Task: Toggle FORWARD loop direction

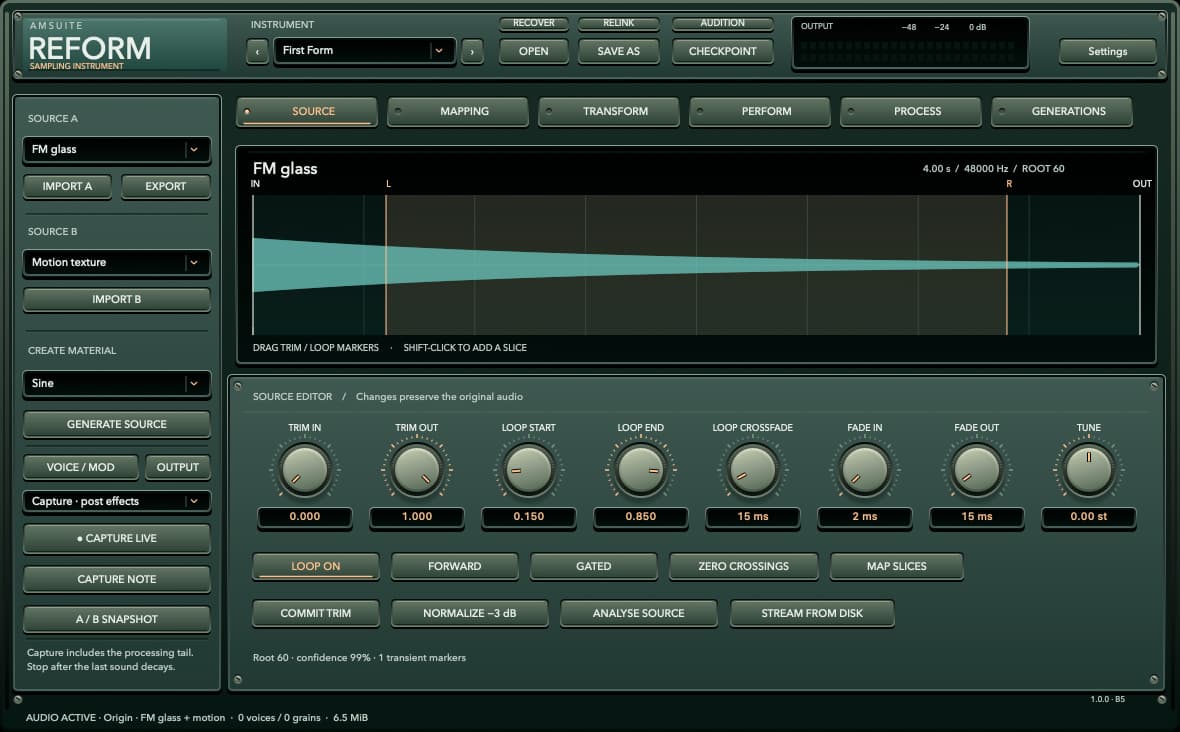Action: coord(455,566)
